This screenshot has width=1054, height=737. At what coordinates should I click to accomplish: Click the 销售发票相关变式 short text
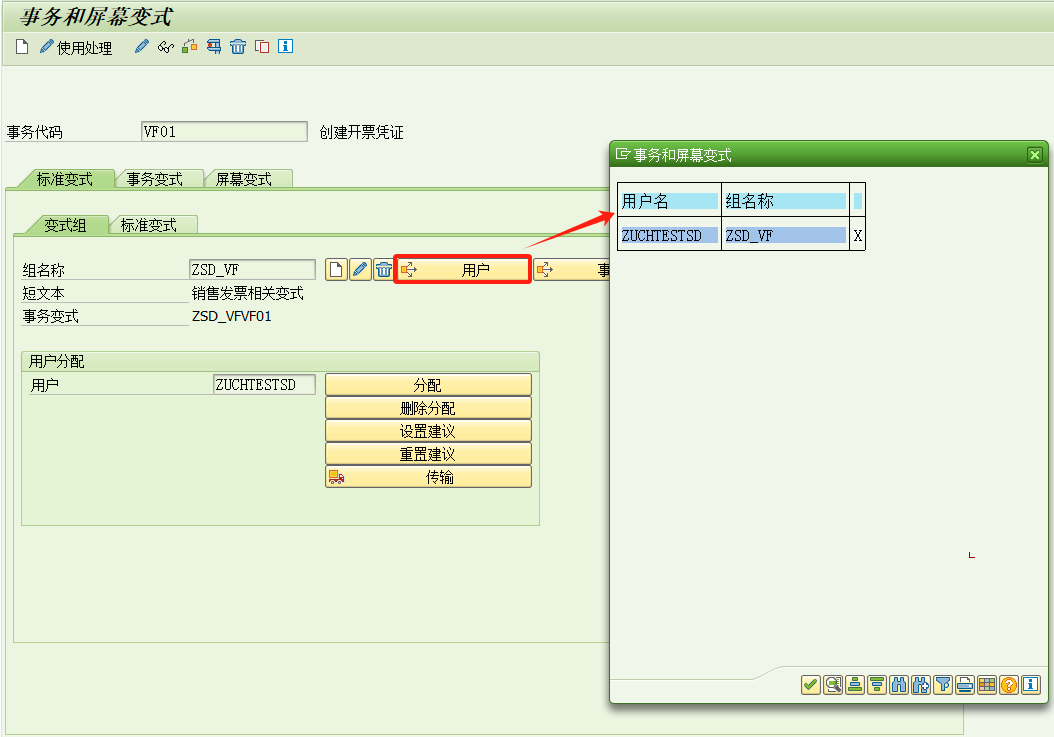click(x=247, y=293)
